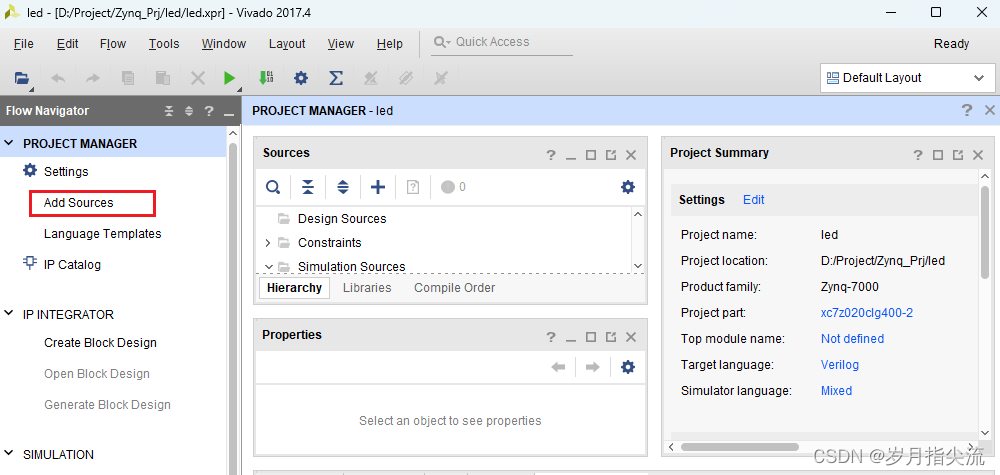This screenshot has height=475, width=1000.
Task: Open toolbar Settings gear icon
Action: click(x=300, y=78)
